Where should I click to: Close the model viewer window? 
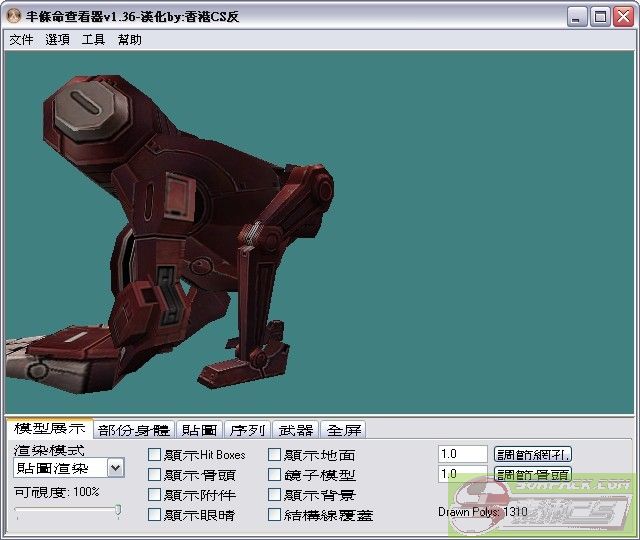tap(624, 17)
